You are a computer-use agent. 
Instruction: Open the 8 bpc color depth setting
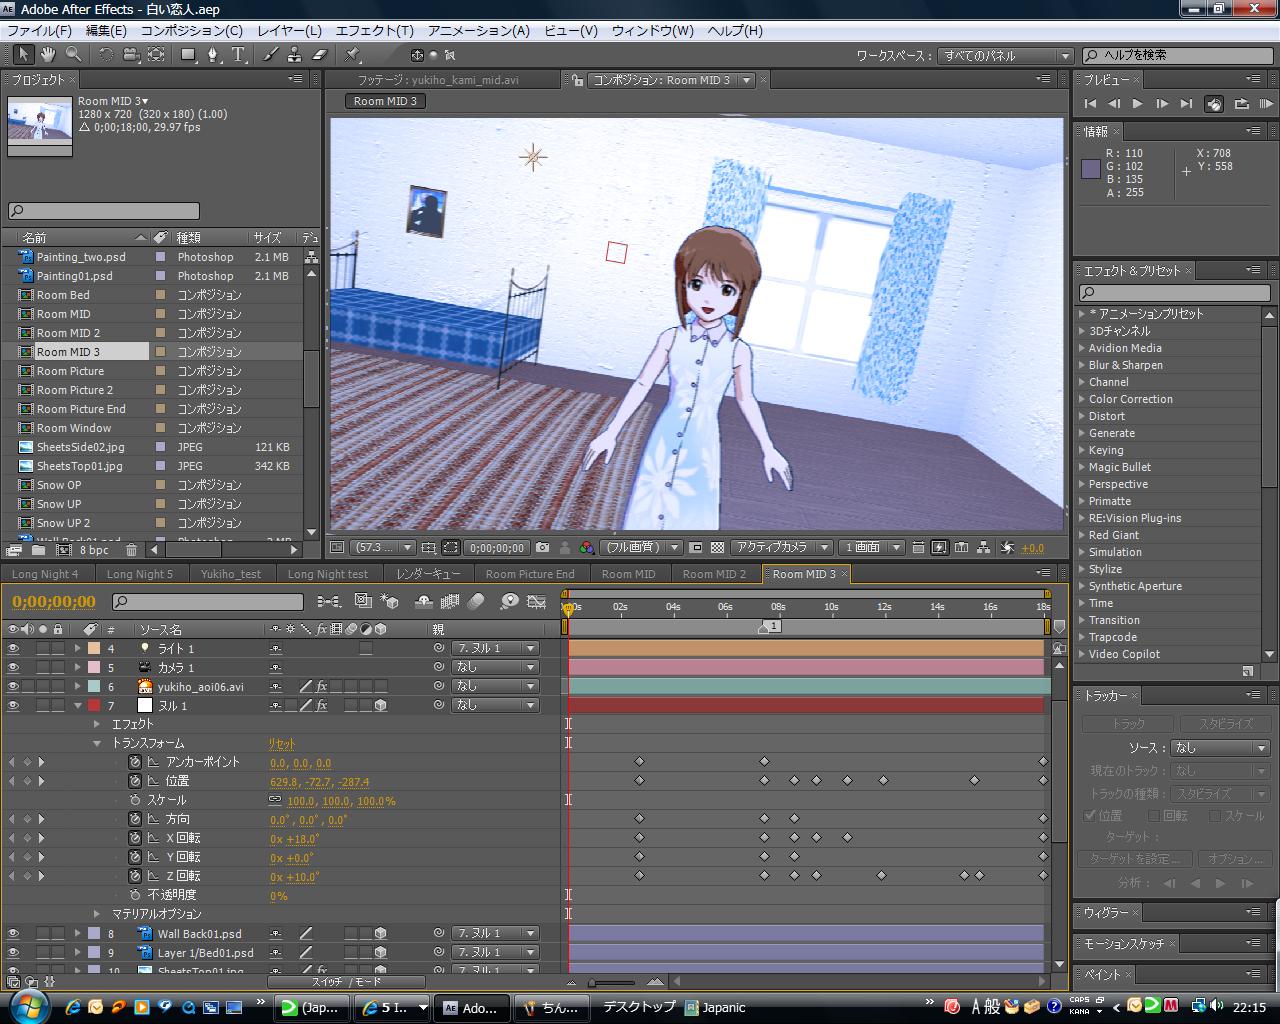tap(94, 549)
